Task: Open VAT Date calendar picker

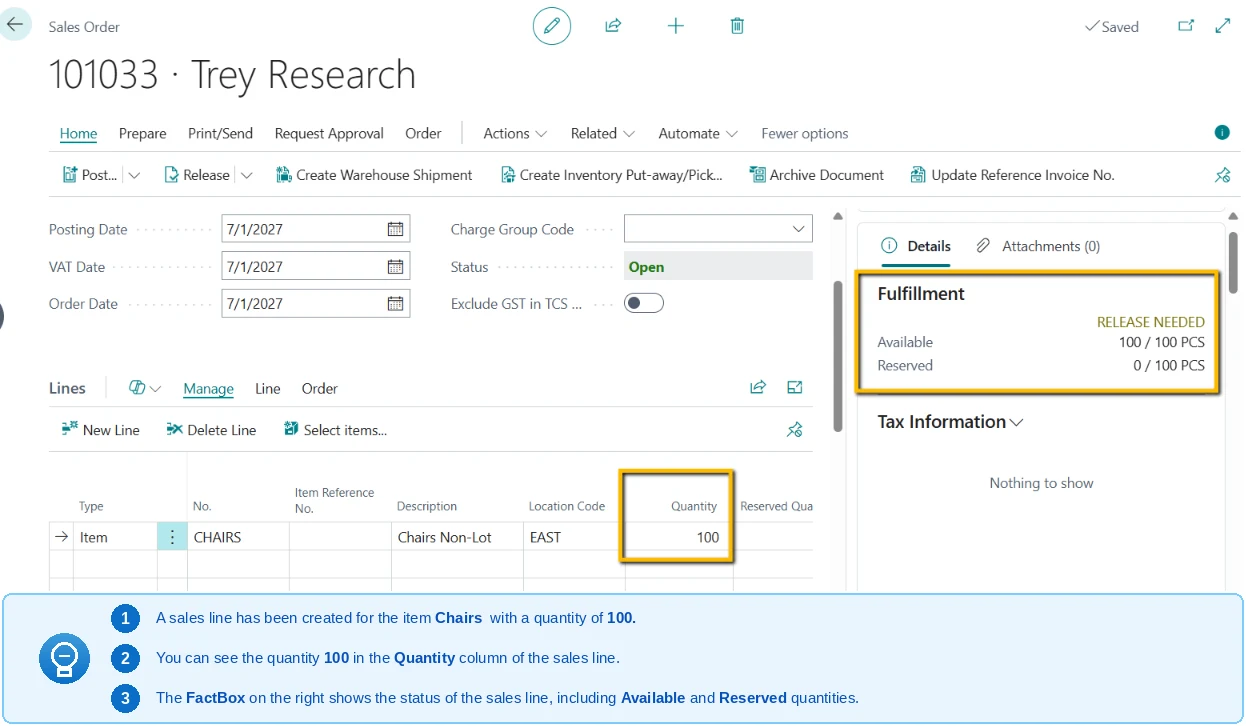Action: (396, 267)
